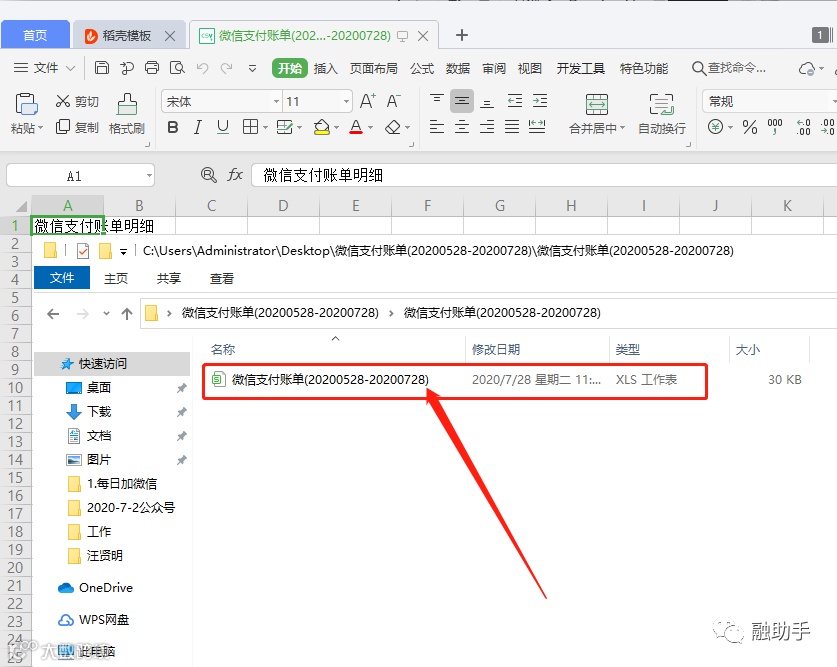837x667 pixels.
Task: Align text left icon
Action: pyautogui.click(x=437, y=127)
